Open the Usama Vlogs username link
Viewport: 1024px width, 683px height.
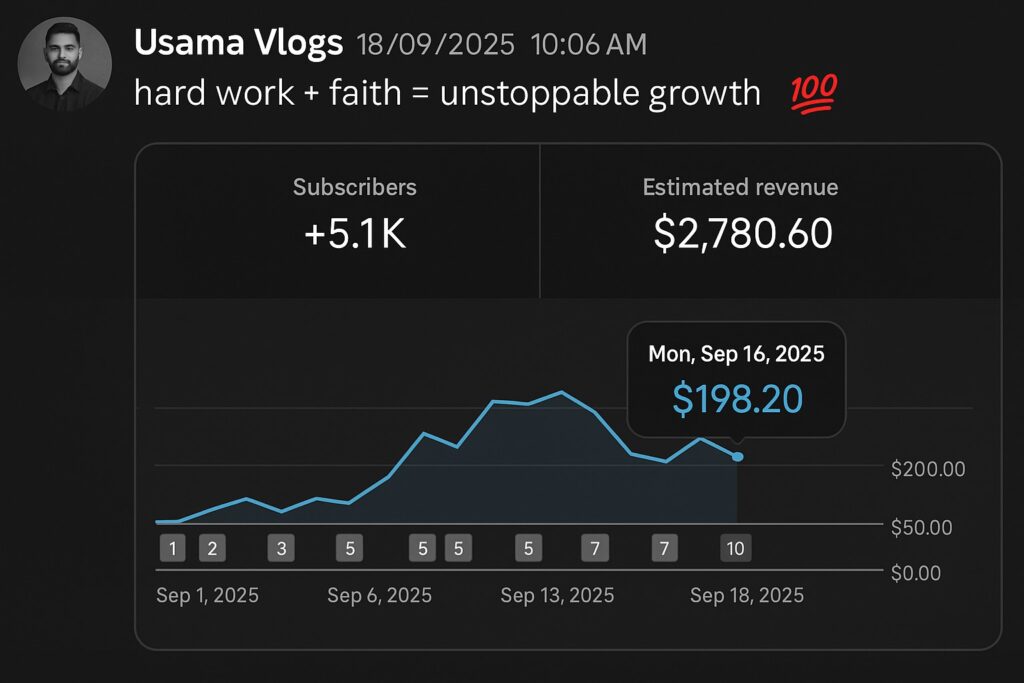238,43
